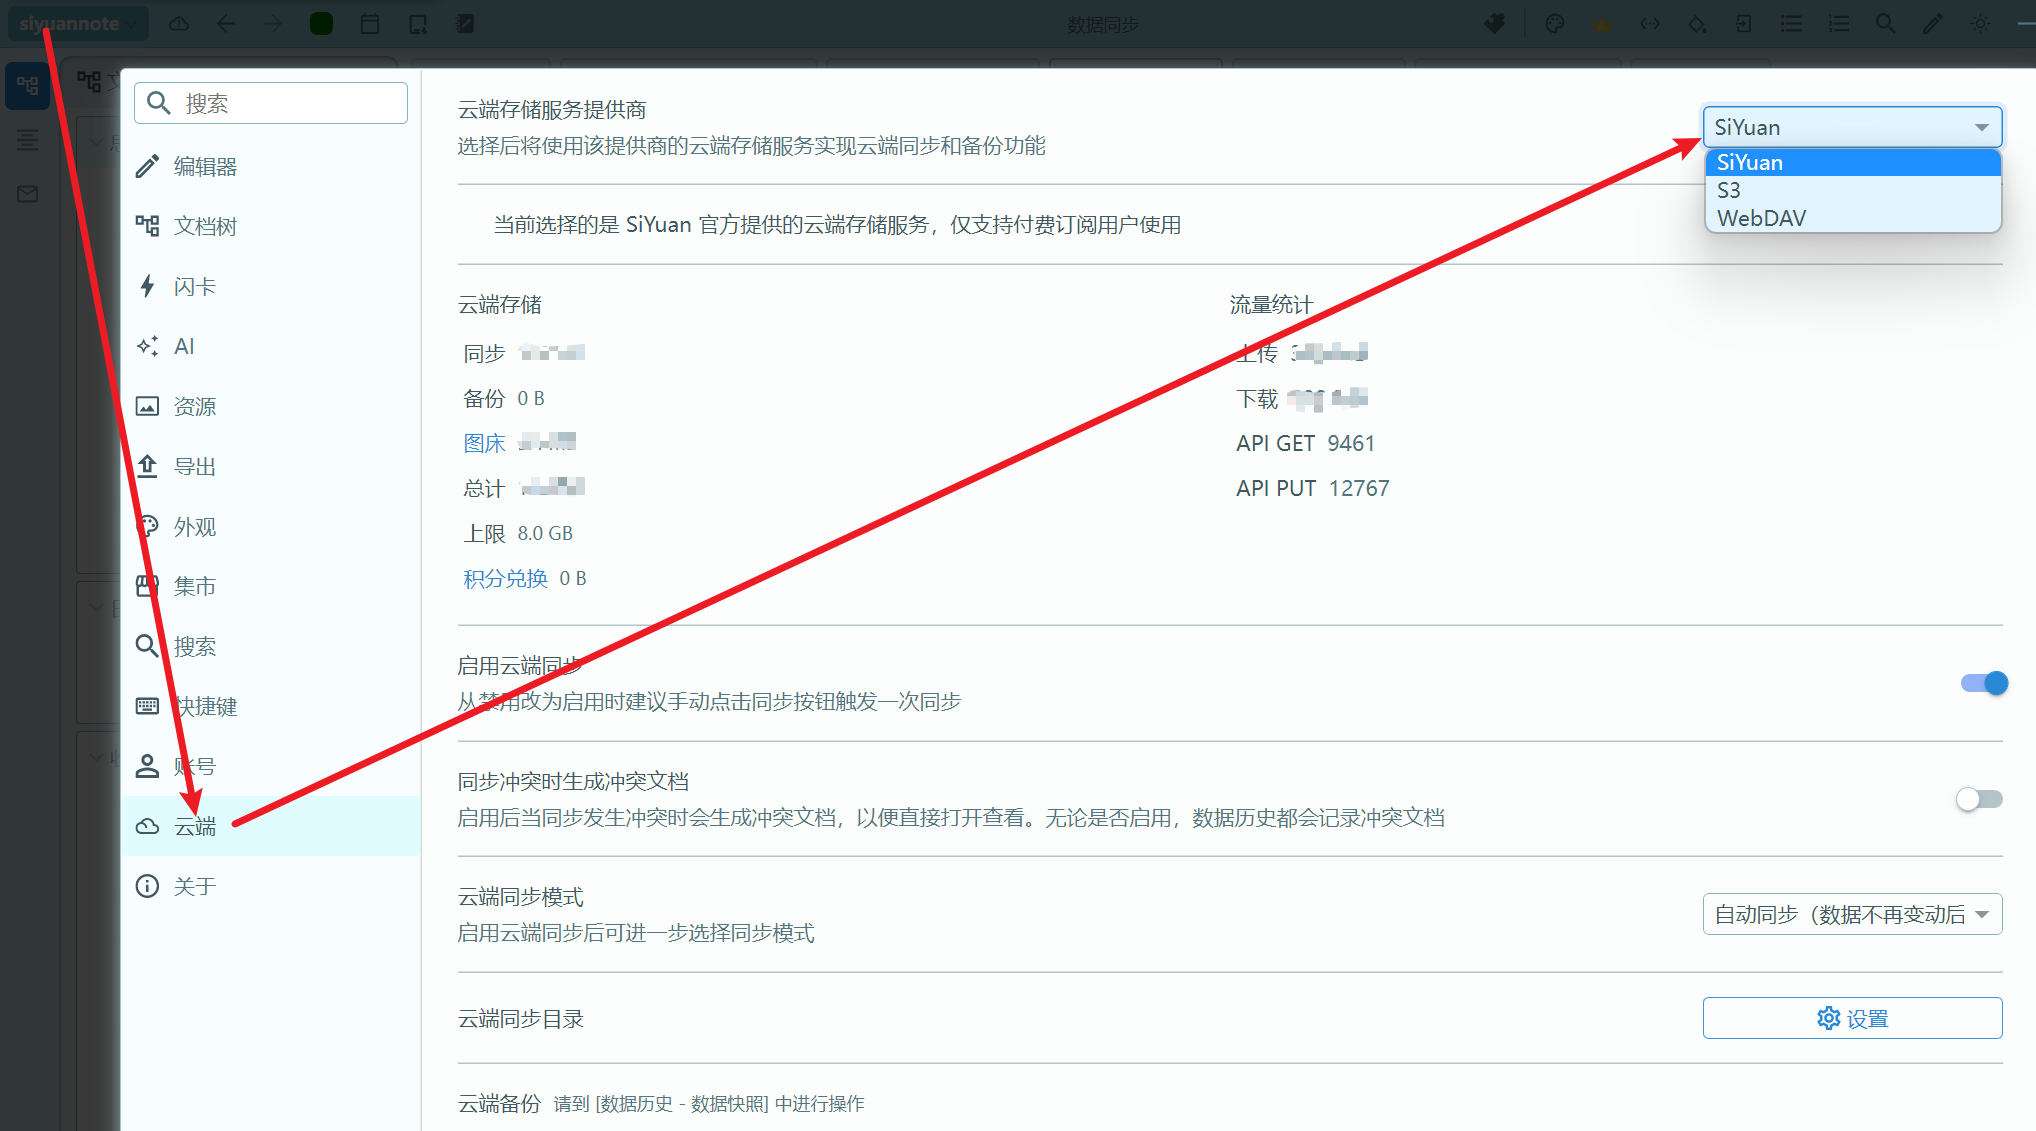Open the daily note calendar icon
The width and height of the screenshot is (2036, 1131).
pyautogui.click(x=369, y=23)
